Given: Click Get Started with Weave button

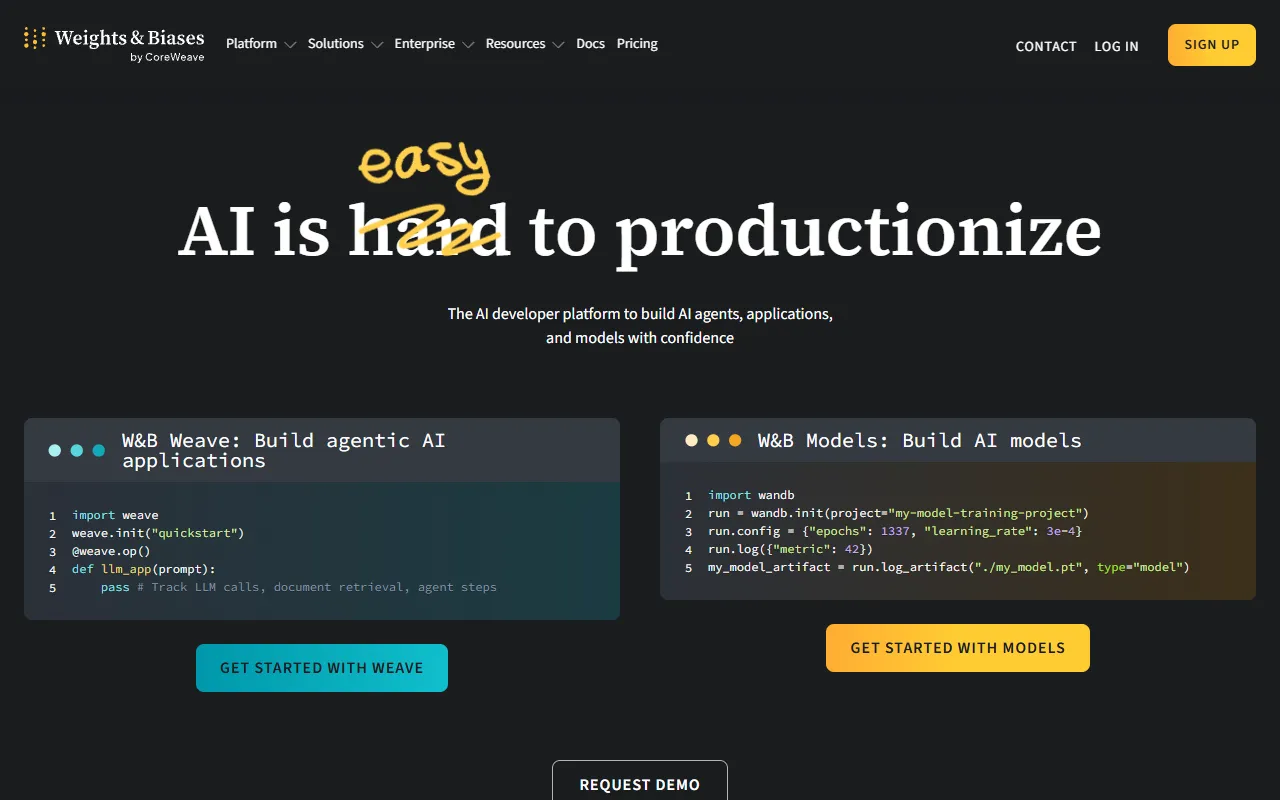Looking at the screenshot, I should [x=322, y=668].
